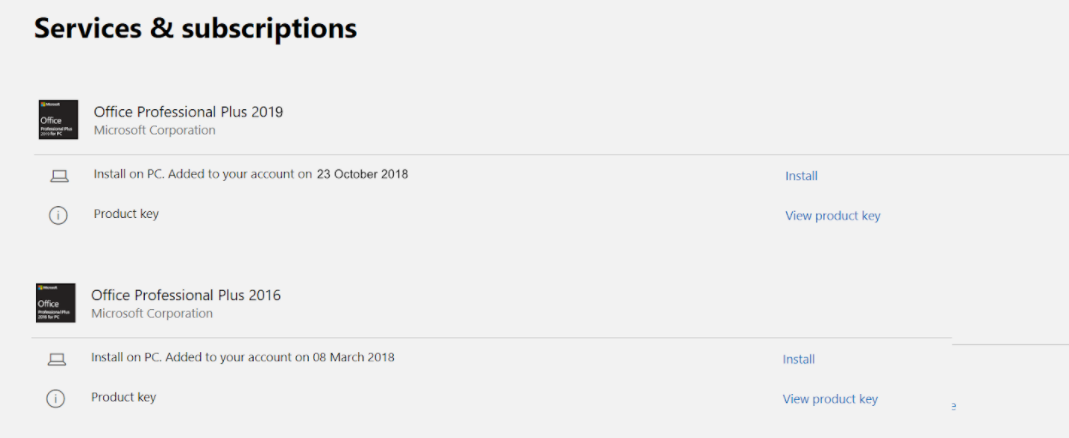The height and width of the screenshot is (438, 1069).
Task: Open the Office Professional Plus 2016 title
Action: pos(186,295)
